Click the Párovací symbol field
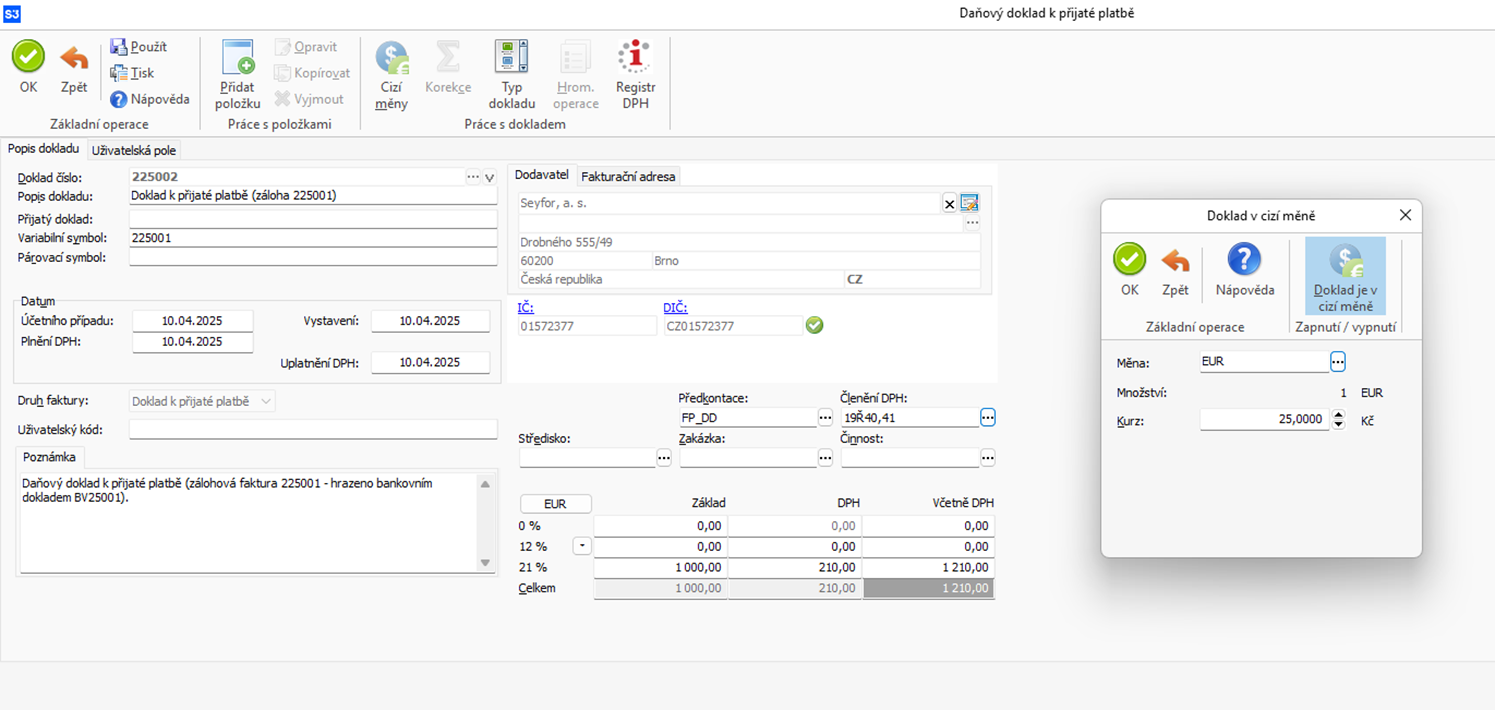The height and width of the screenshot is (710, 1495). click(x=313, y=257)
